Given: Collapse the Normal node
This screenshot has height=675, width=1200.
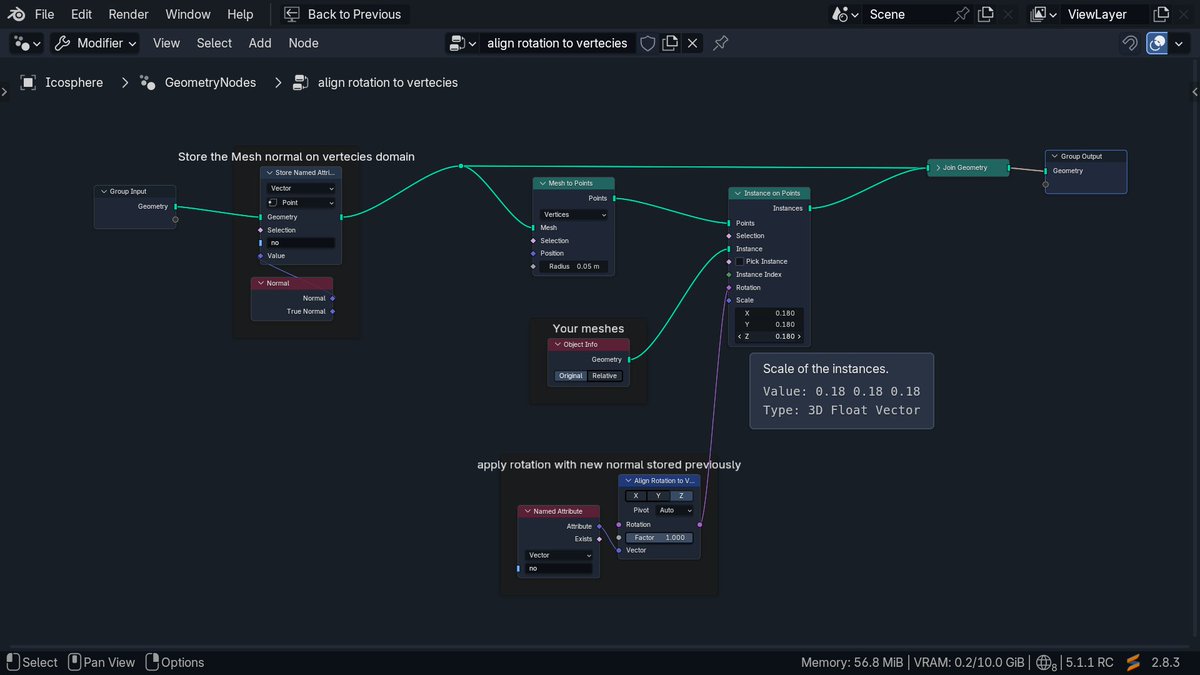Looking at the screenshot, I should 259,283.
